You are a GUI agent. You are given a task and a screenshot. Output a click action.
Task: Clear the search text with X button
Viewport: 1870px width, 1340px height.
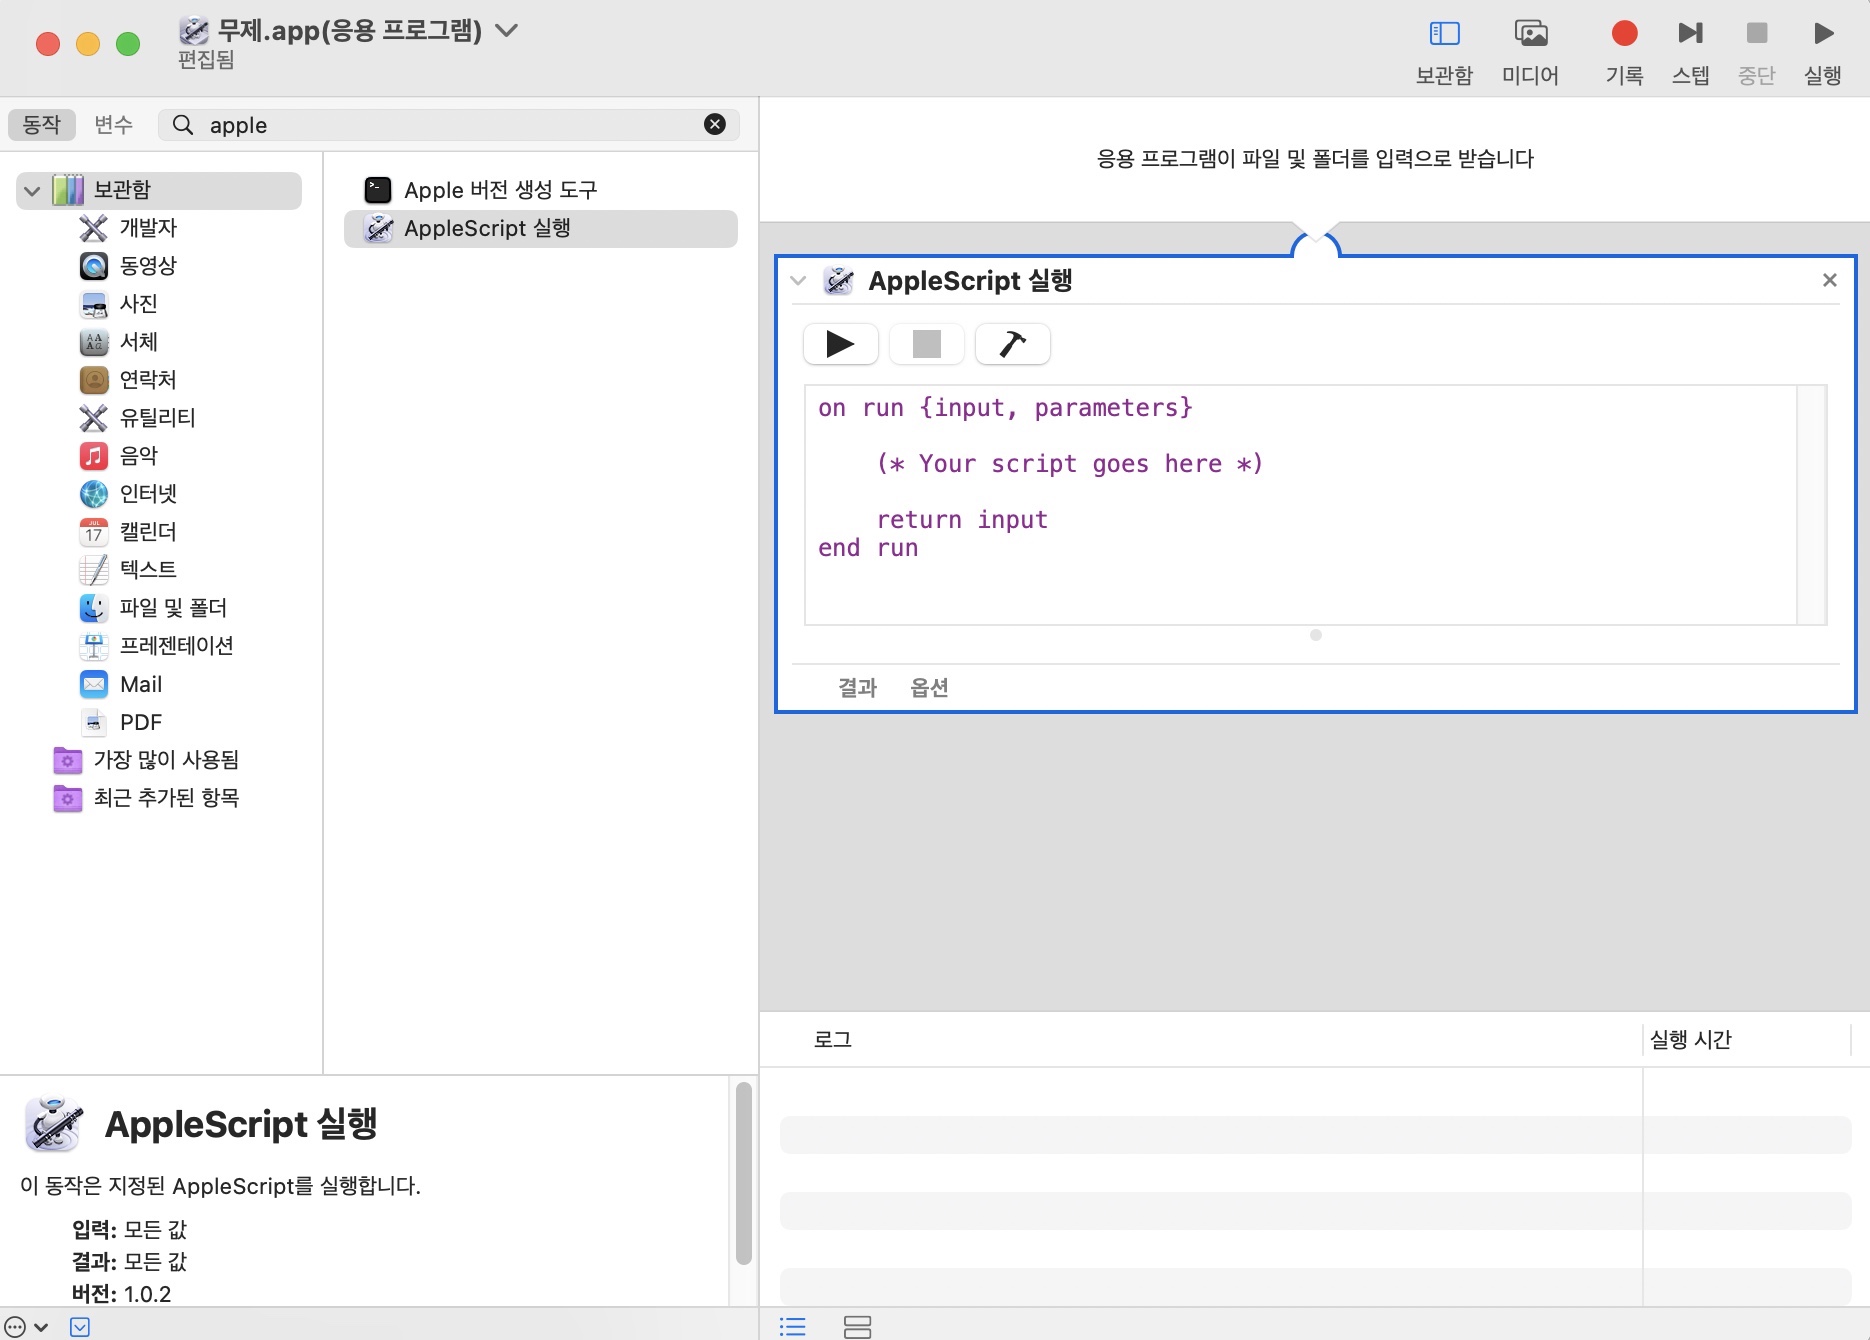pos(715,124)
